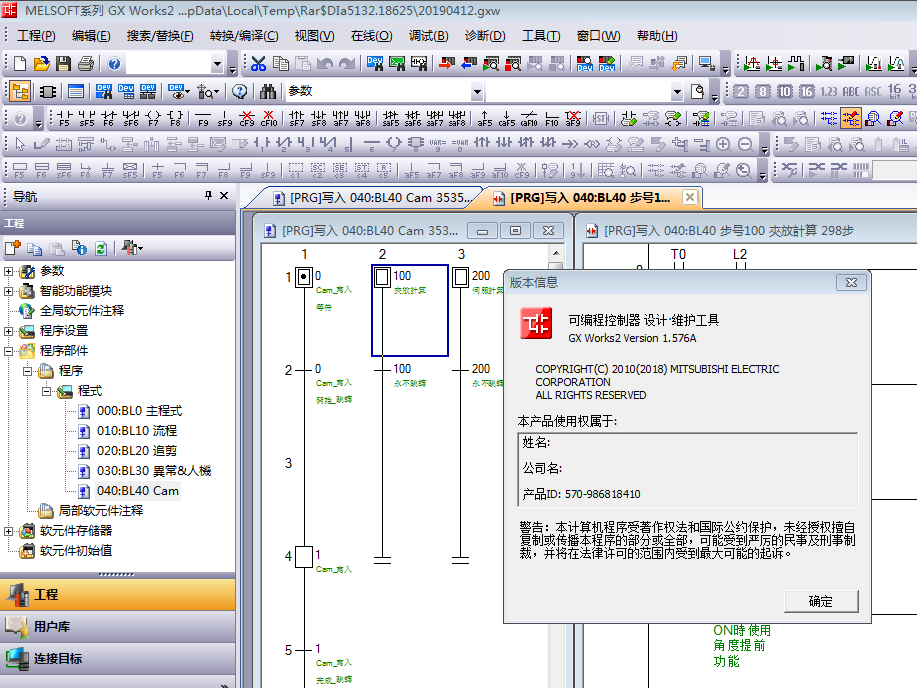Click the New project icon in toolbar
Screen dimensions: 917x688
click(19, 64)
